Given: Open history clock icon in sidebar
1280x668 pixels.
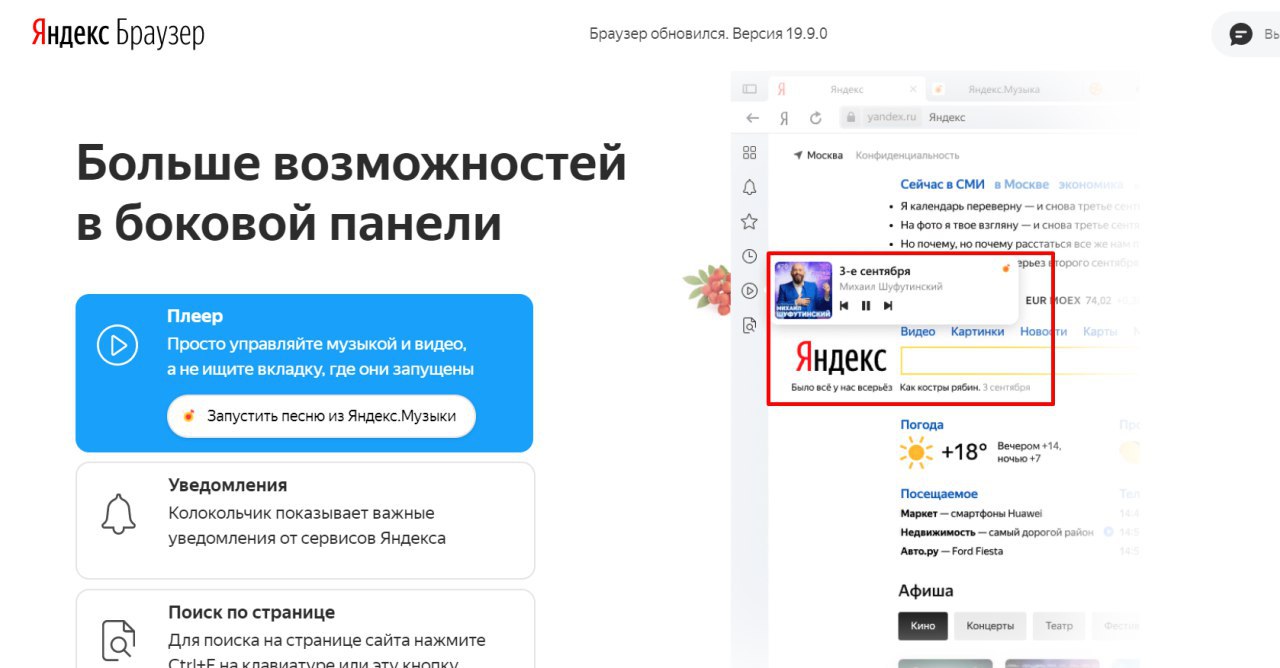Looking at the screenshot, I should click(749, 256).
